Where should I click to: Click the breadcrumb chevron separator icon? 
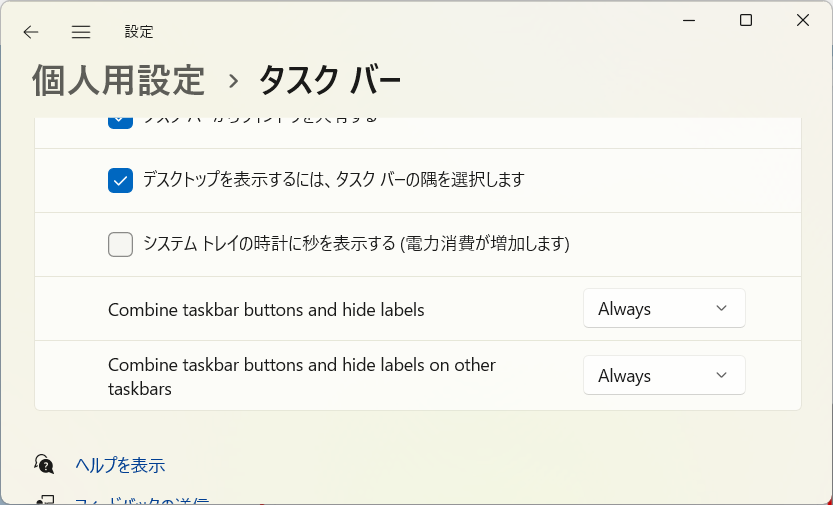click(233, 81)
